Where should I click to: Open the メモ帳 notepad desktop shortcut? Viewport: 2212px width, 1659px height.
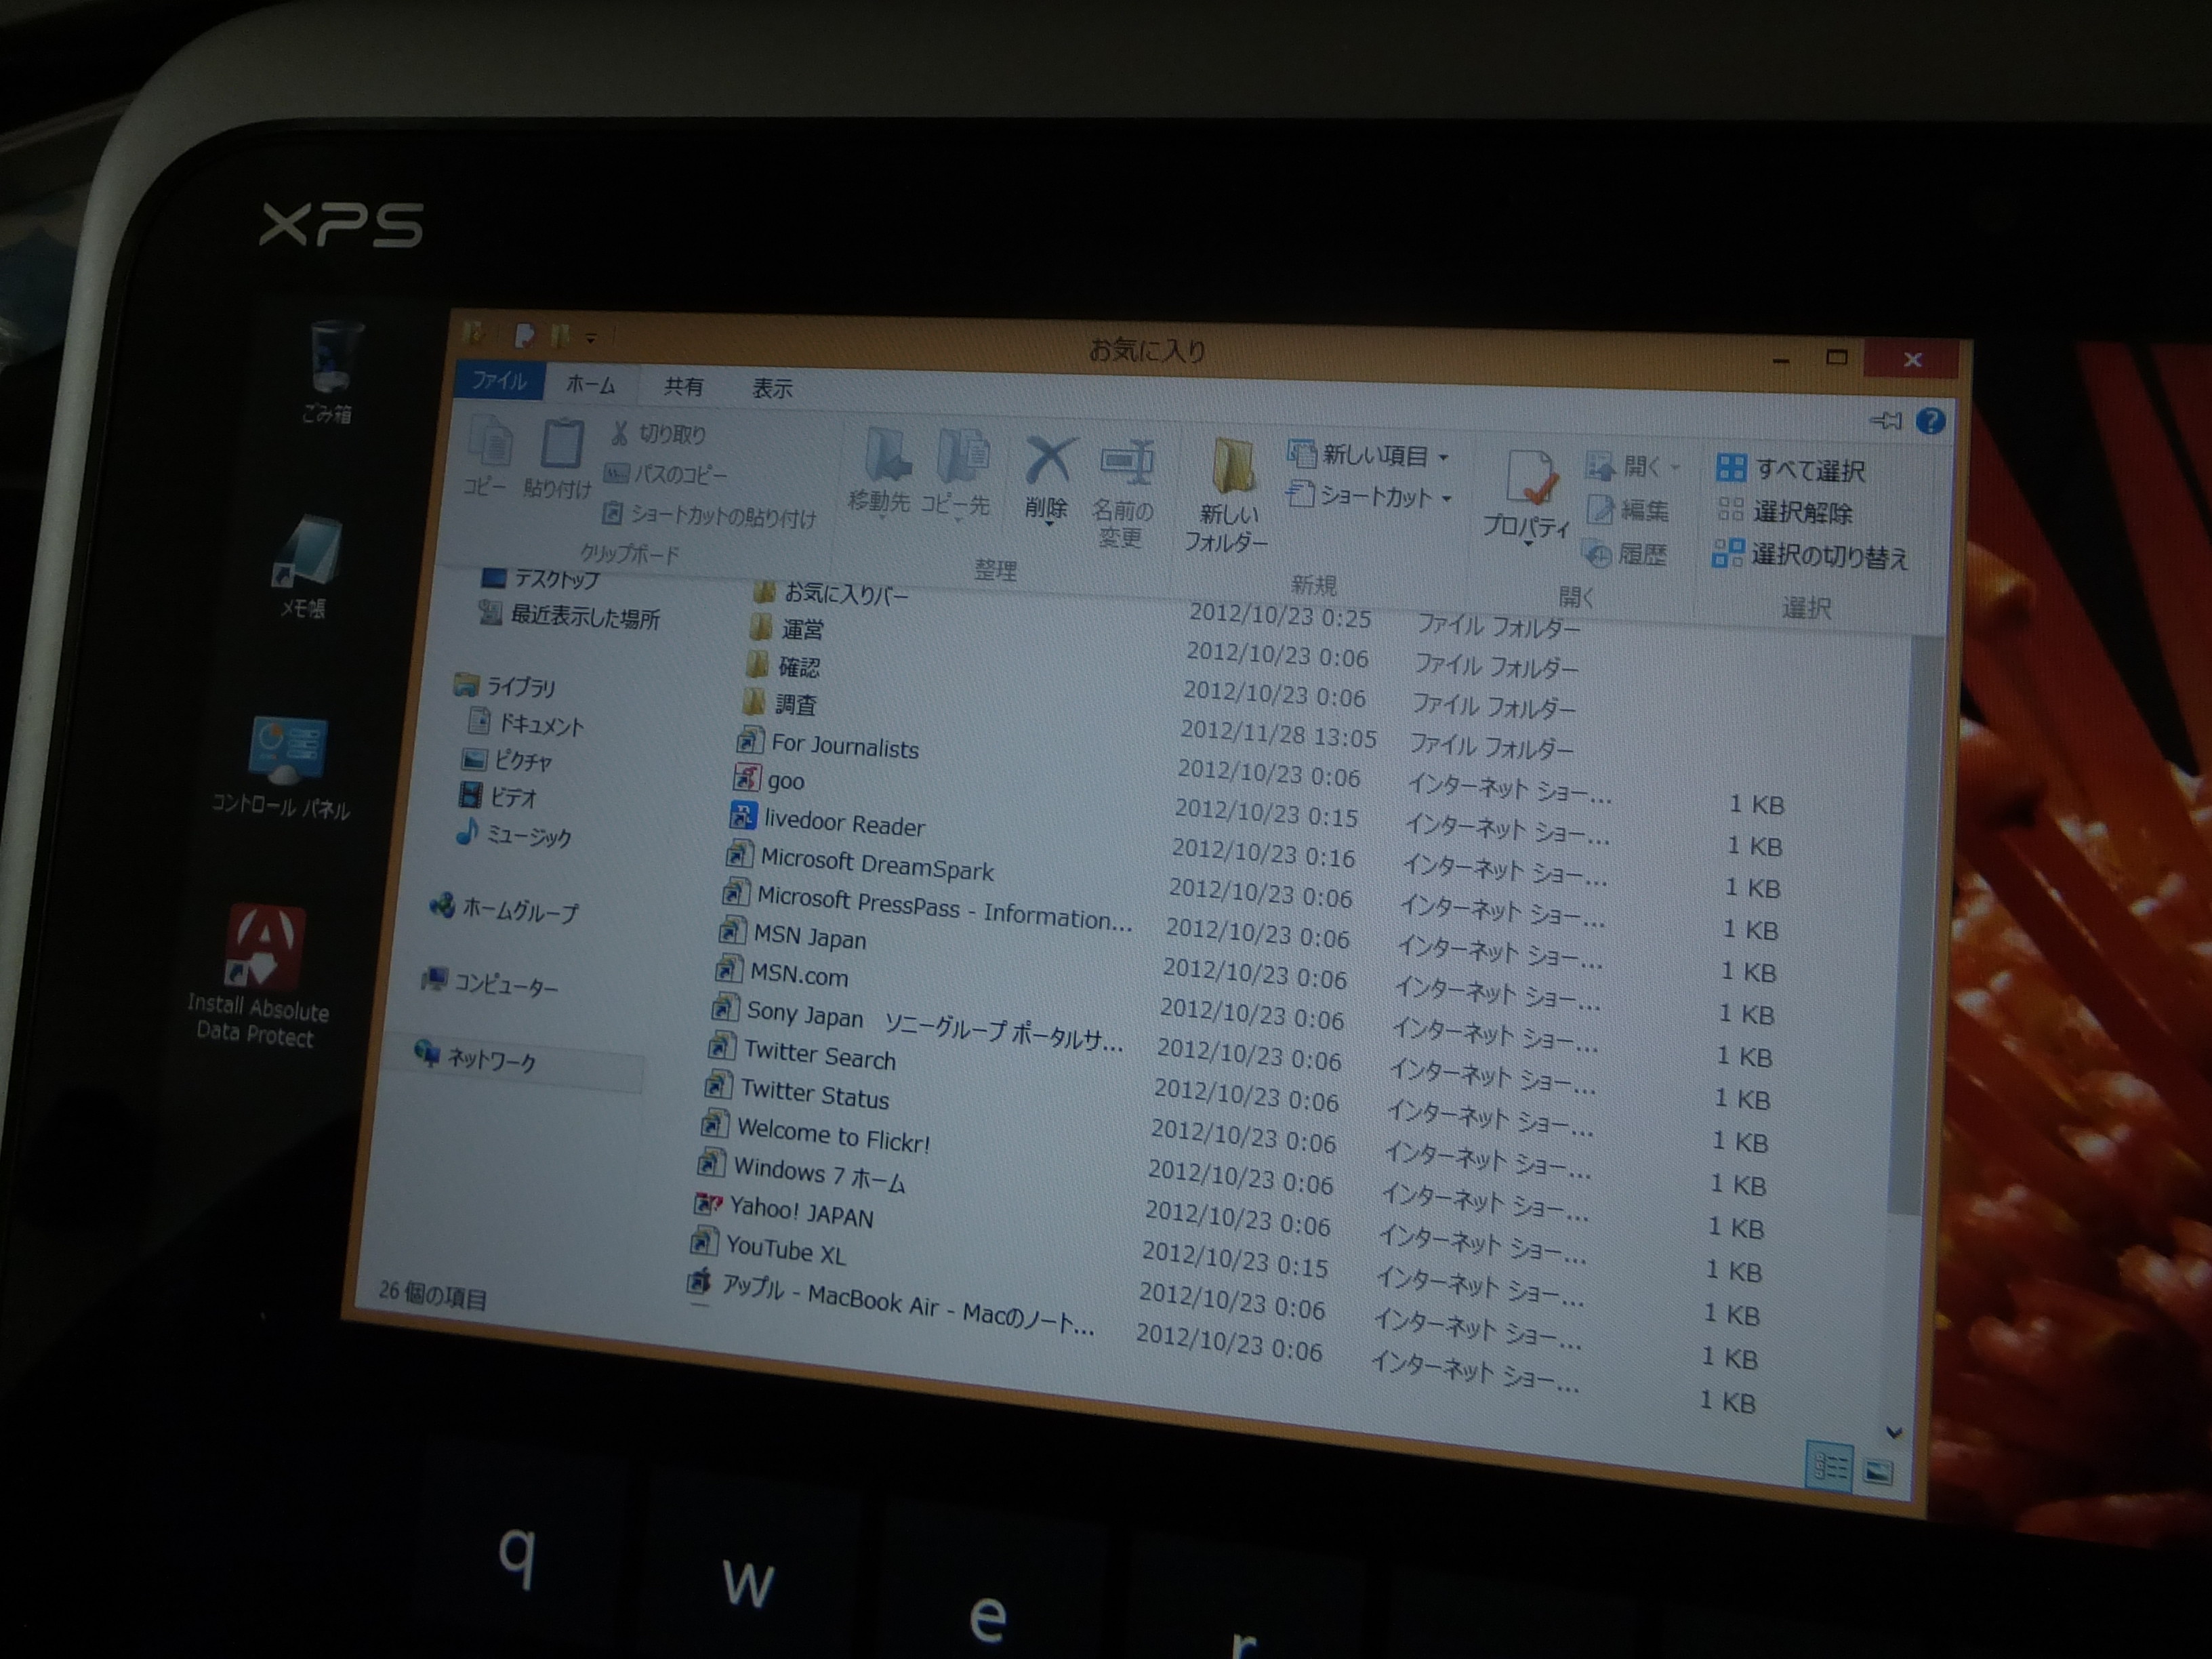point(307,566)
